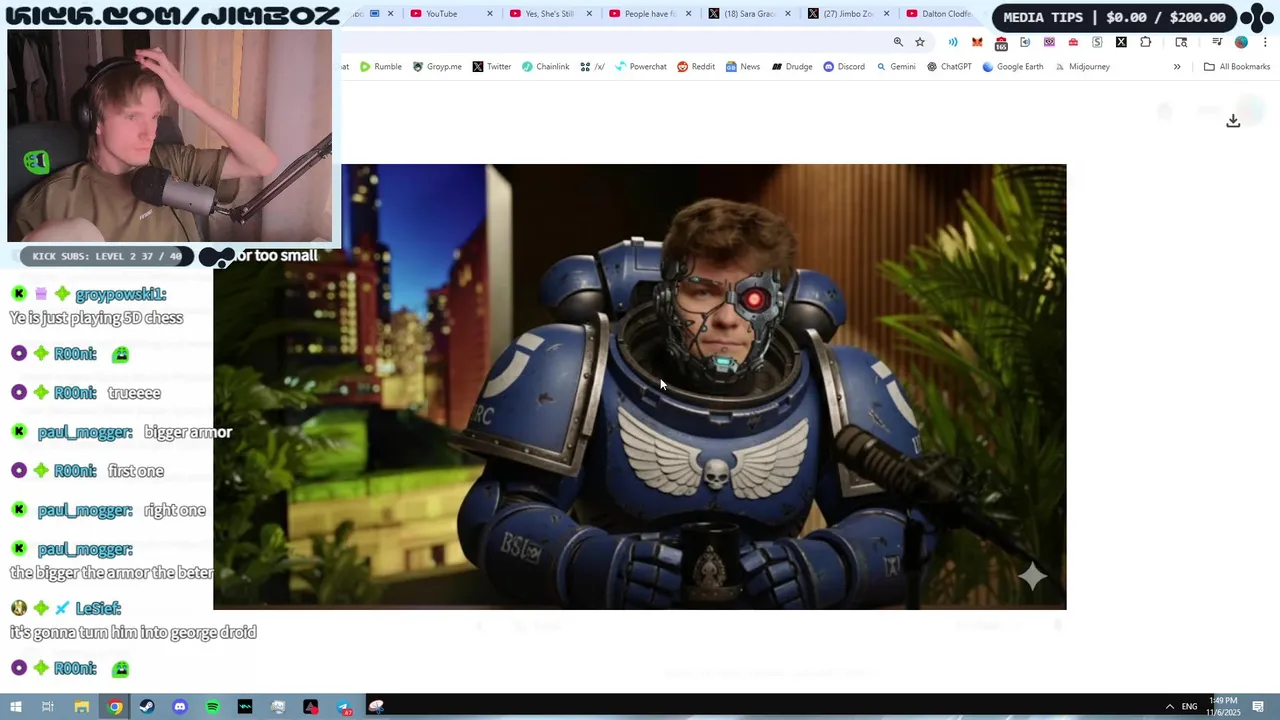Open the Groyp.me bookmark
Screen dimensions: 1280x720
point(436,67)
